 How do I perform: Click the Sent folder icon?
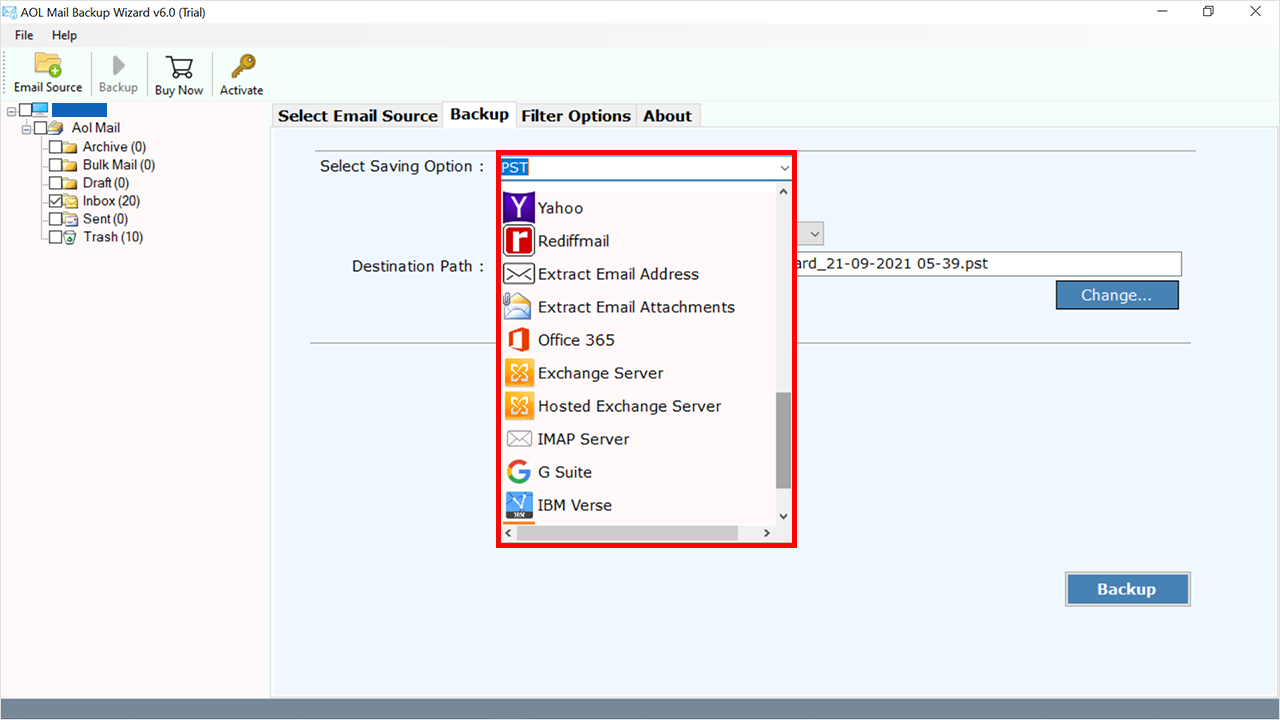(70, 219)
